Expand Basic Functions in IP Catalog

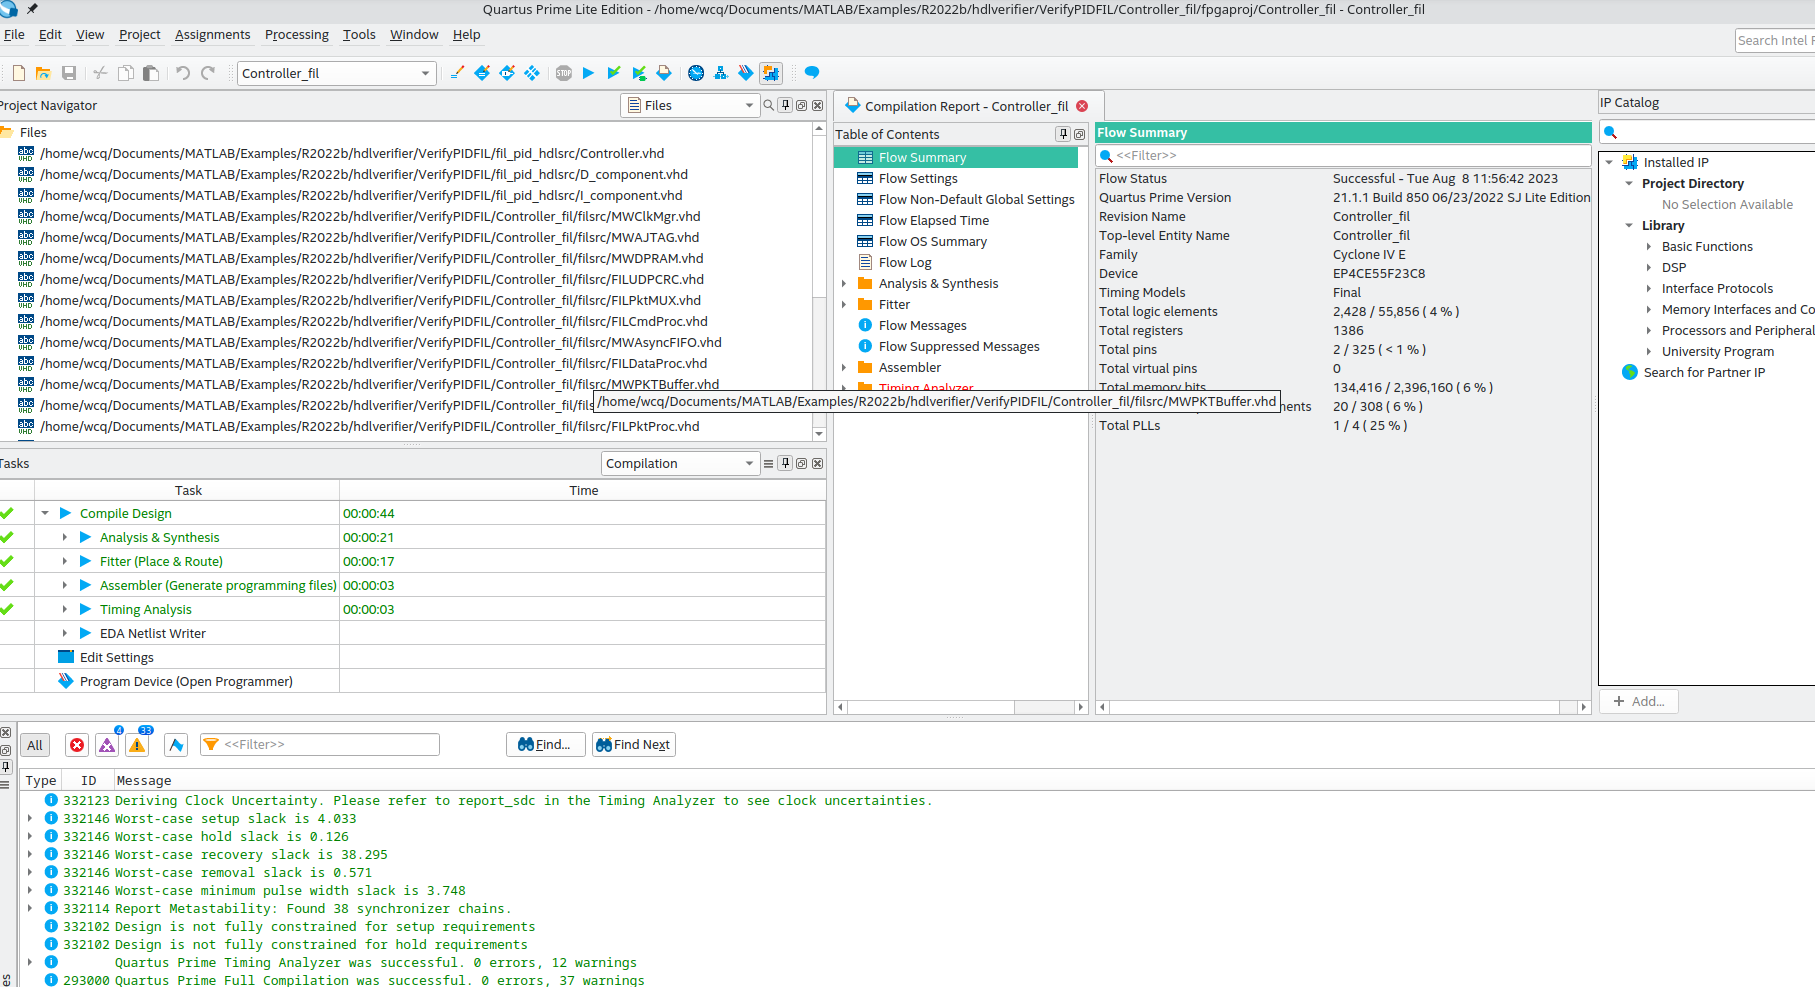click(1649, 246)
